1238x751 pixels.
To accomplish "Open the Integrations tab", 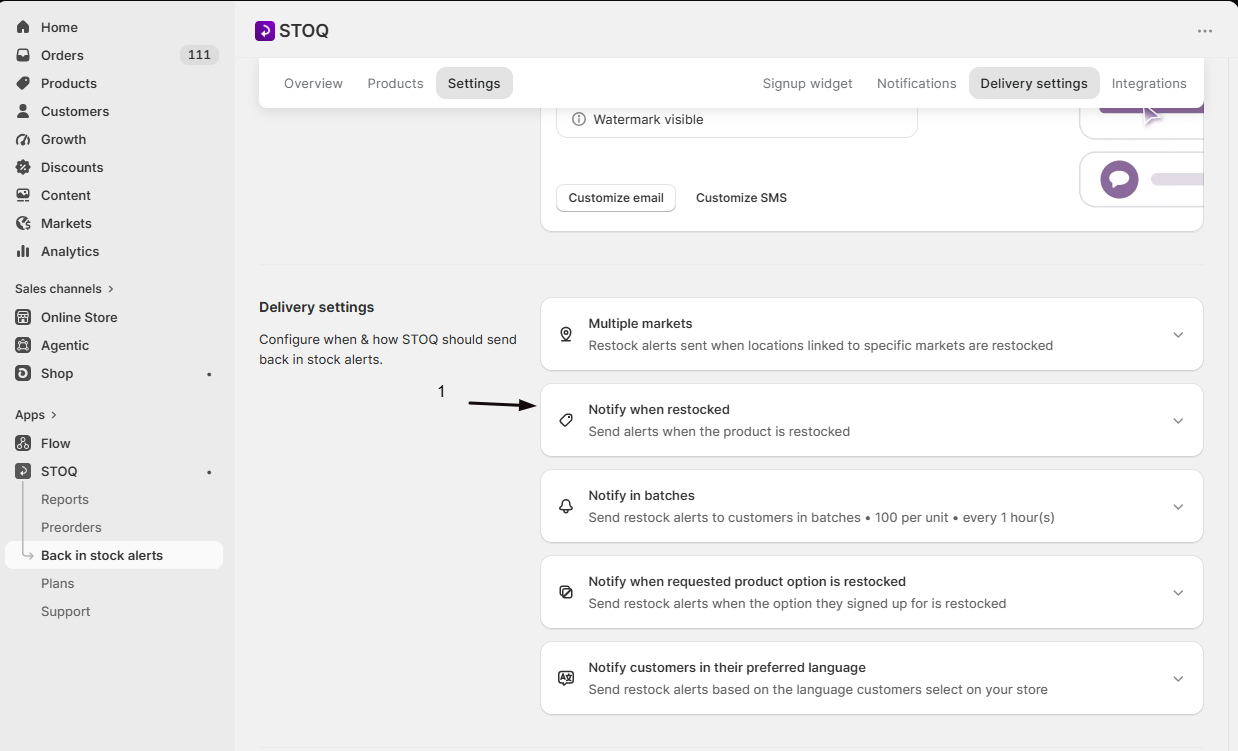I will tap(1149, 83).
